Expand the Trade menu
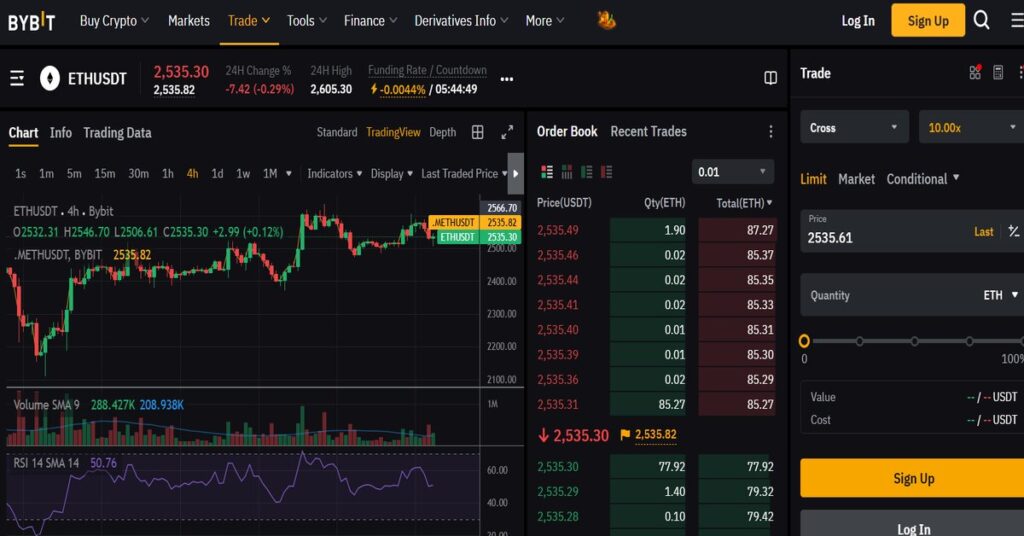The image size is (1024, 536). coord(249,21)
